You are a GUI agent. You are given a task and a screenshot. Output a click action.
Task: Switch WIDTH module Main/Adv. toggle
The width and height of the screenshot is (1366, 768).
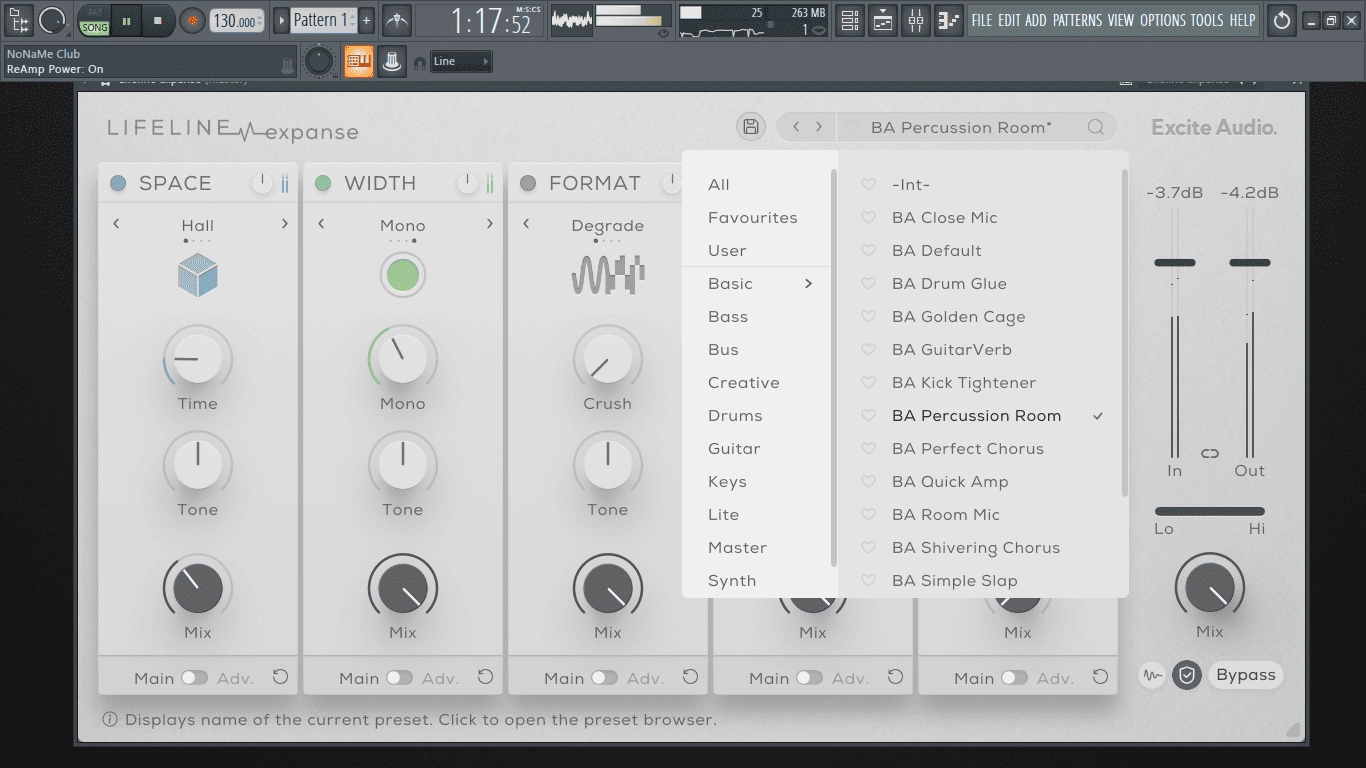(x=399, y=678)
